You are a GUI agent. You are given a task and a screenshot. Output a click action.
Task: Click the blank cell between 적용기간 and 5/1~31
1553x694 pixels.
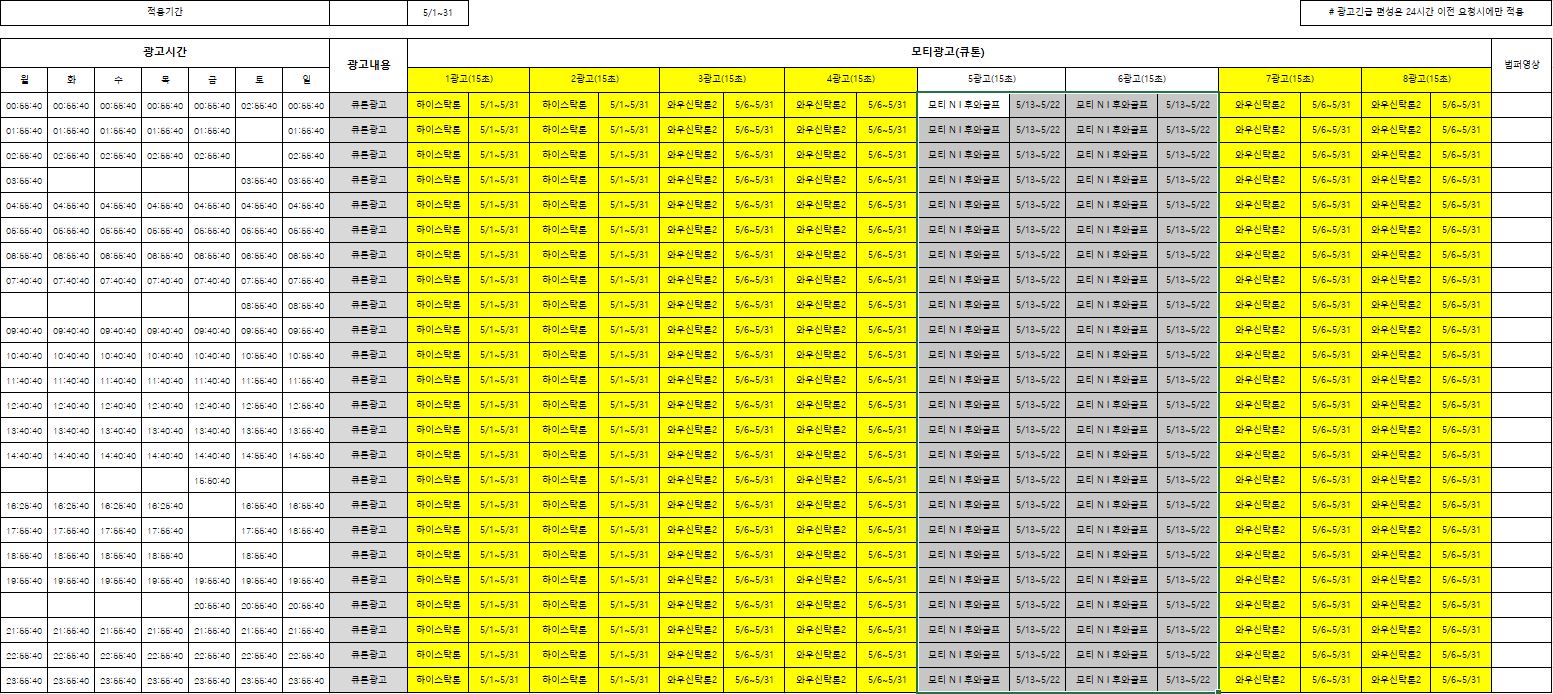(x=369, y=13)
